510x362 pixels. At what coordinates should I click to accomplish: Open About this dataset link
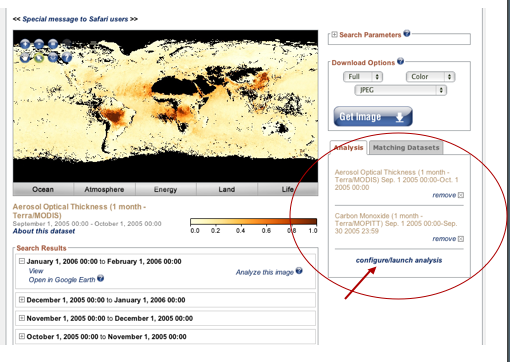[44, 231]
